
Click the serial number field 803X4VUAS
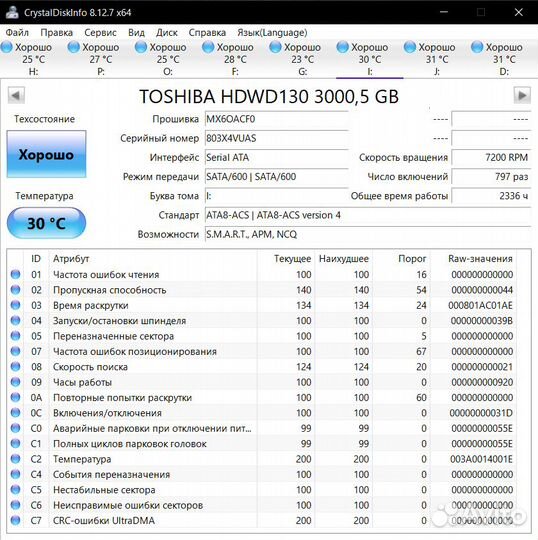(x=277, y=138)
